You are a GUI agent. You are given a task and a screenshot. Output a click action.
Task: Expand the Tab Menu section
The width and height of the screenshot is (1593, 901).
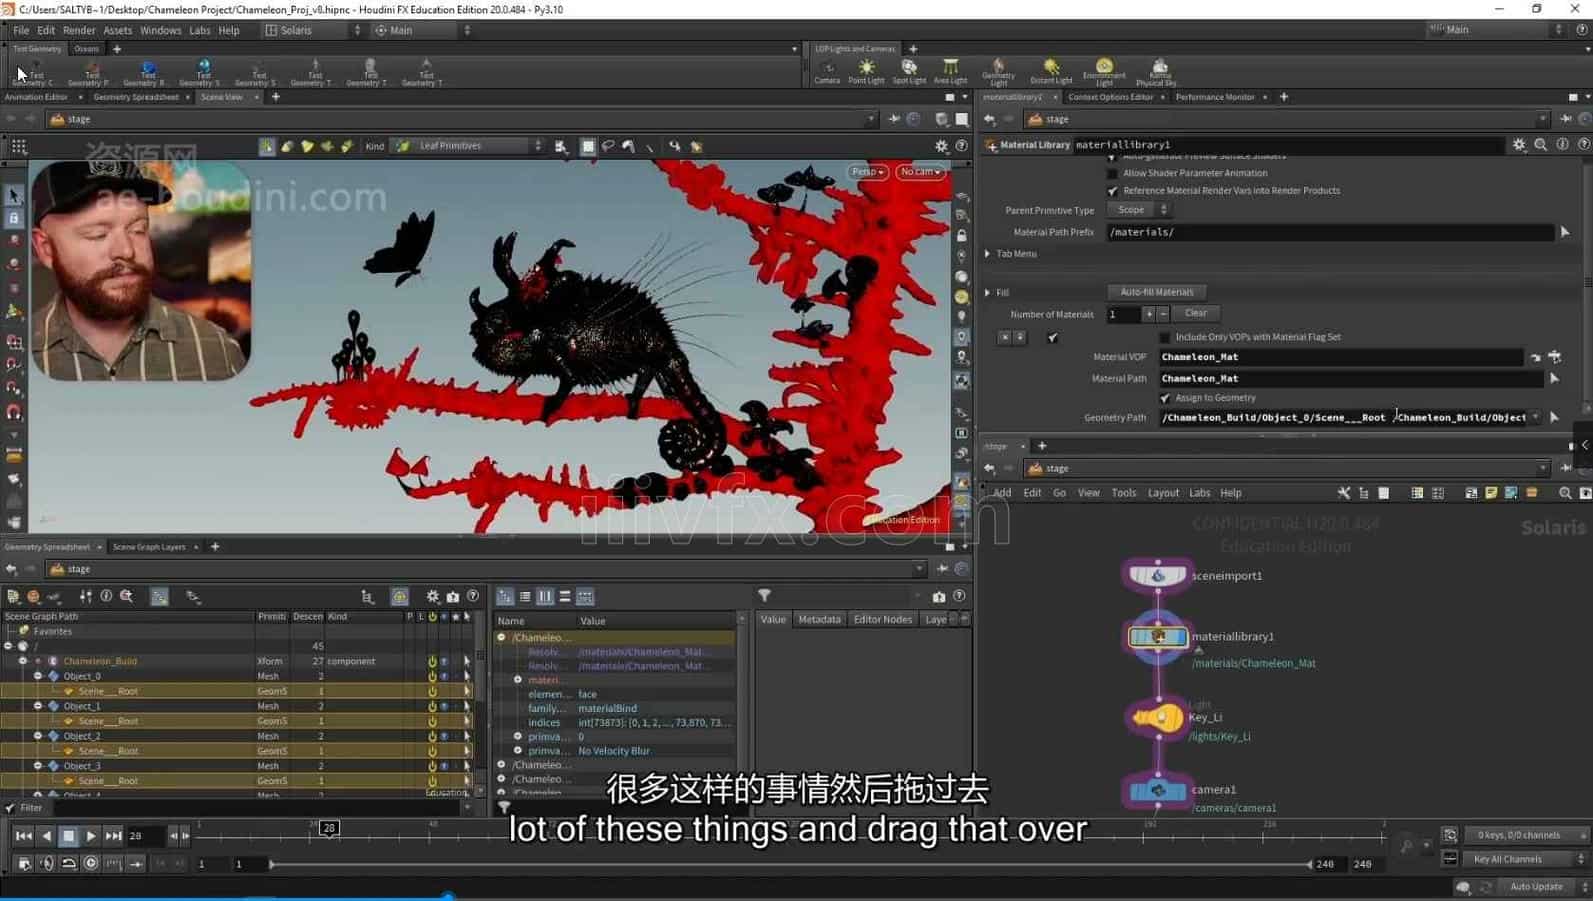987,254
